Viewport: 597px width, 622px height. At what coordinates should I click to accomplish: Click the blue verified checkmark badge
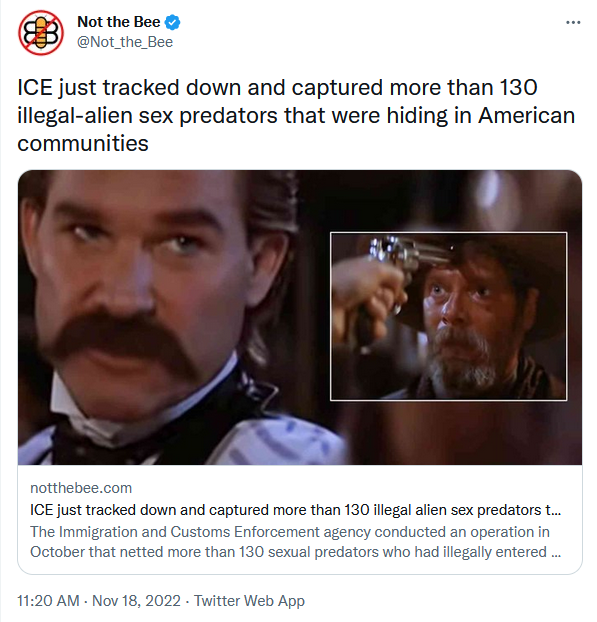[173, 22]
